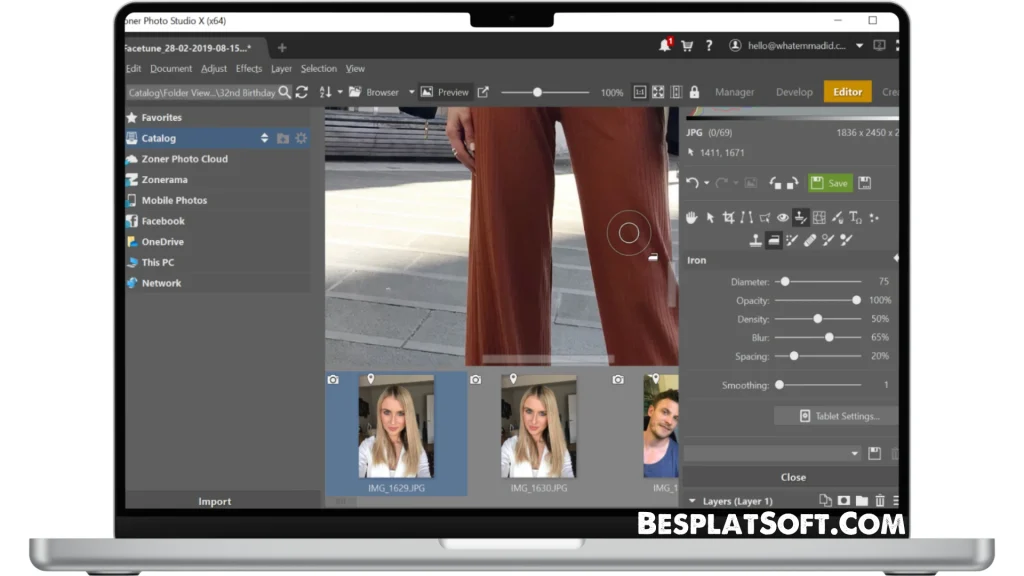Toggle 1:1 actual size zoom

point(640,92)
